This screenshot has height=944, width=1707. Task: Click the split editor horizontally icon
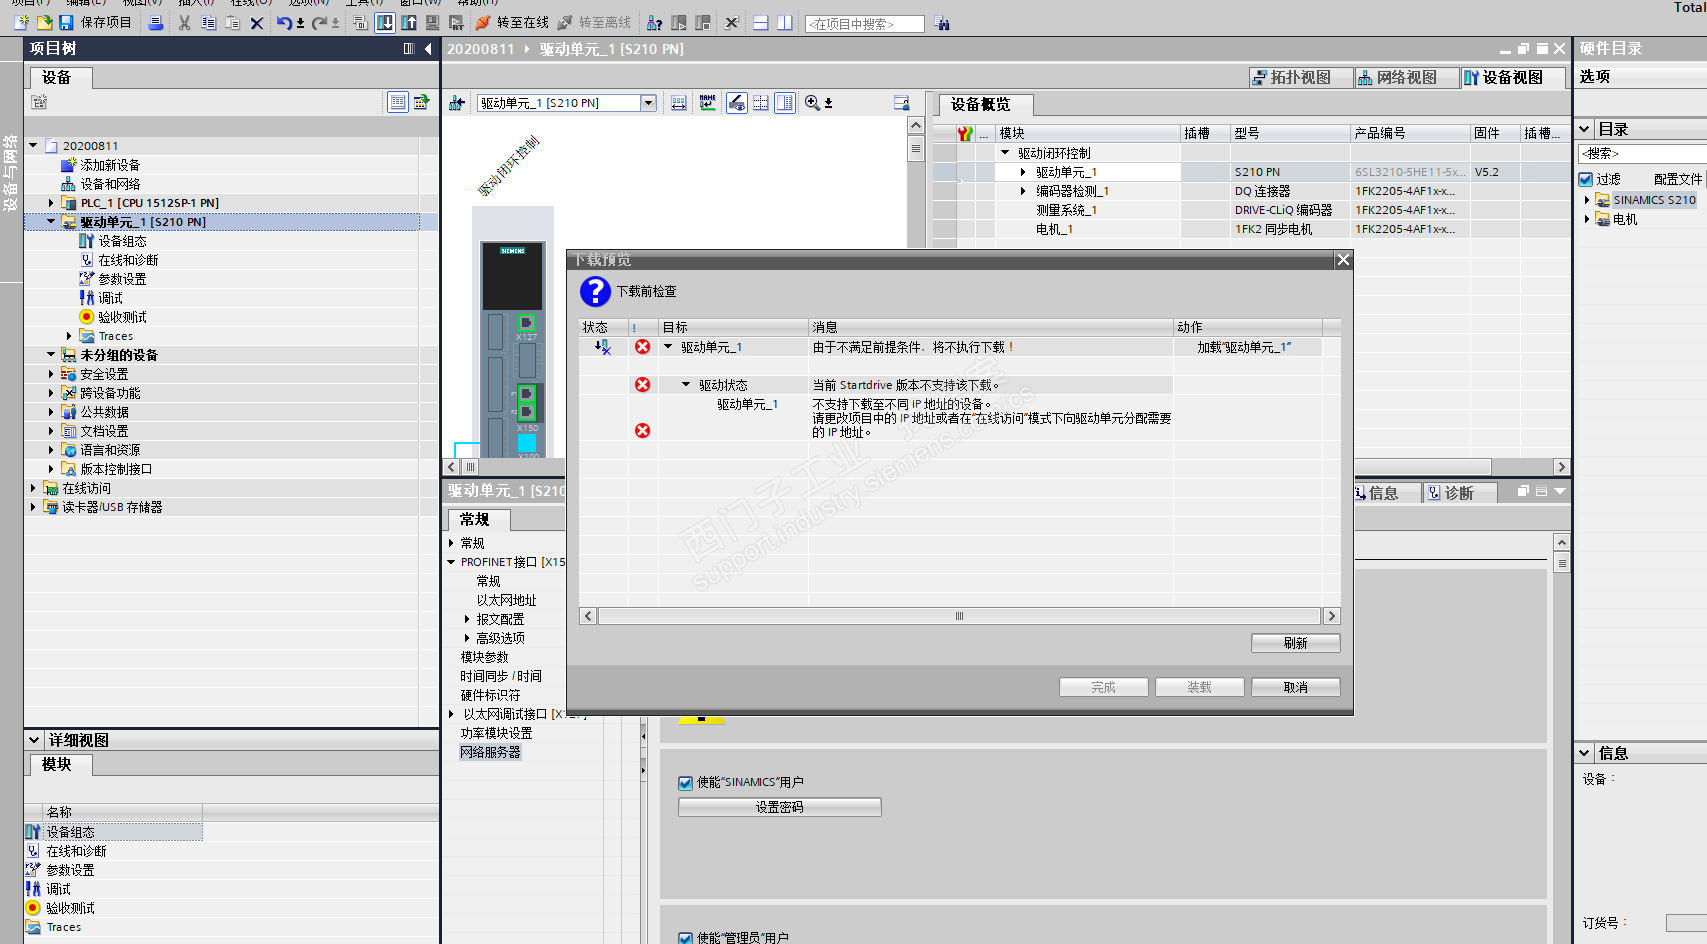point(761,22)
